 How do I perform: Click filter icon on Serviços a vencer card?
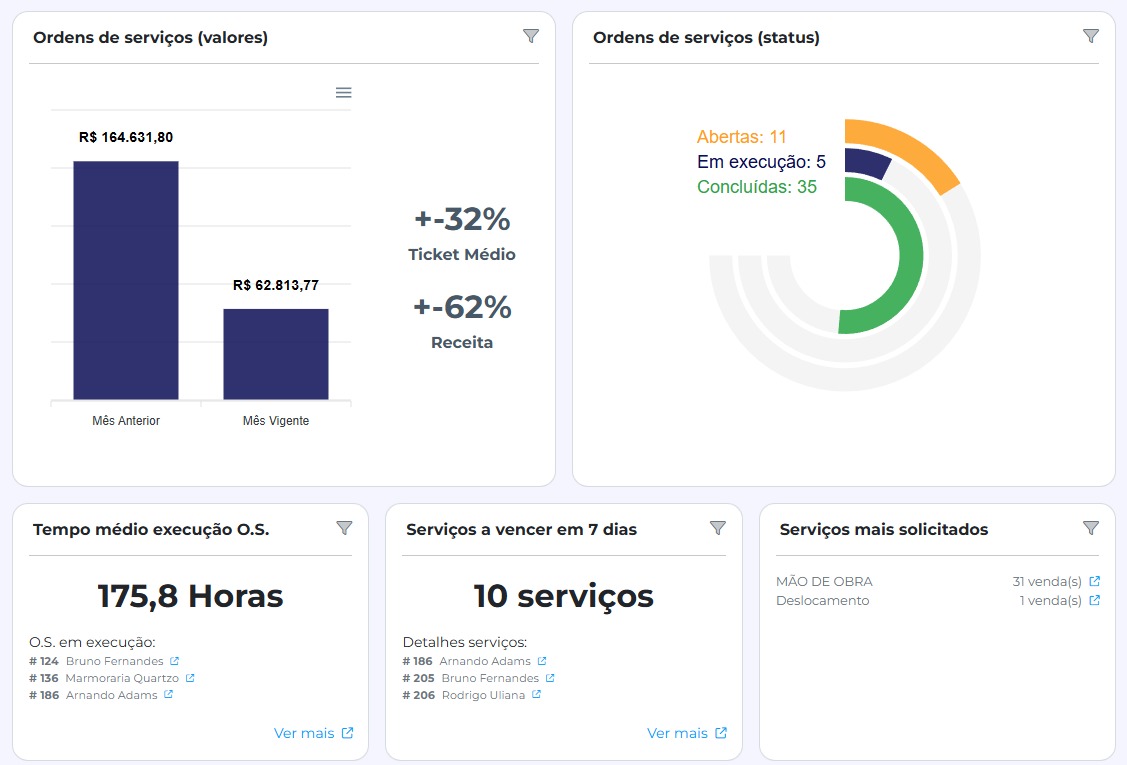point(717,528)
